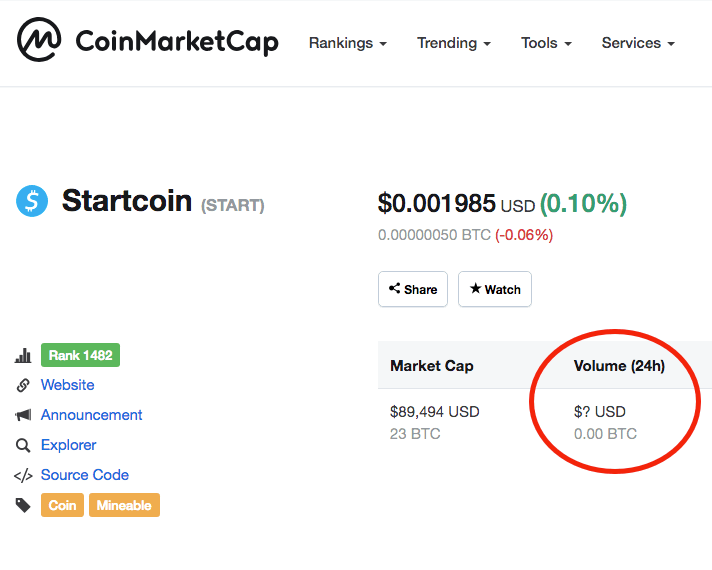Toggle the Watch star button
This screenshot has height=570, width=712.
pos(495,289)
